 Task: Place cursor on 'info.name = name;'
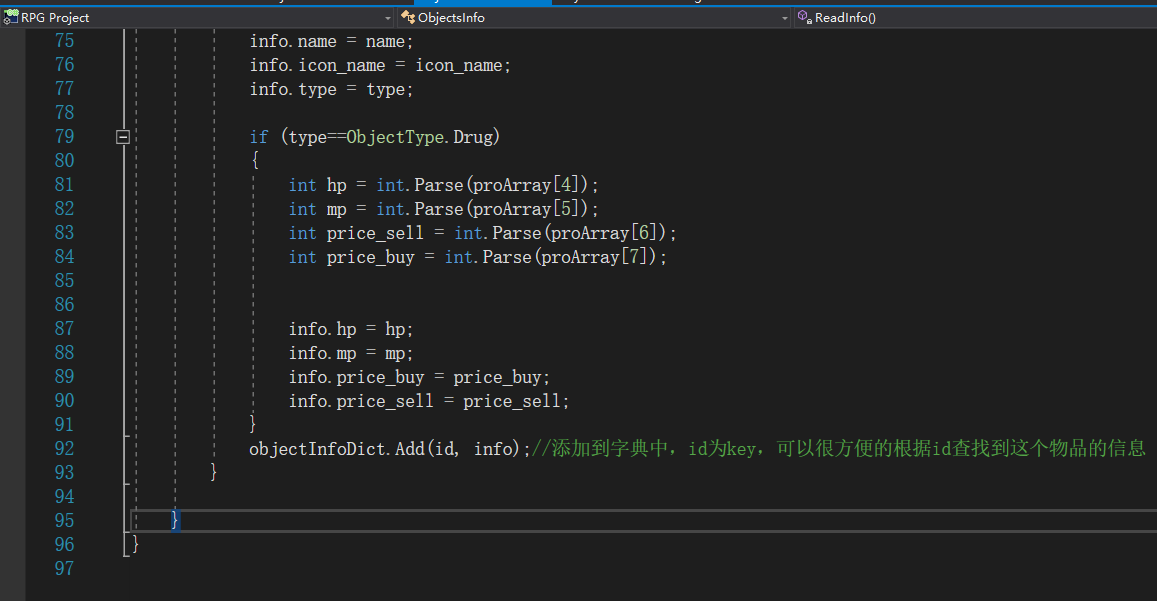[x=331, y=41]
